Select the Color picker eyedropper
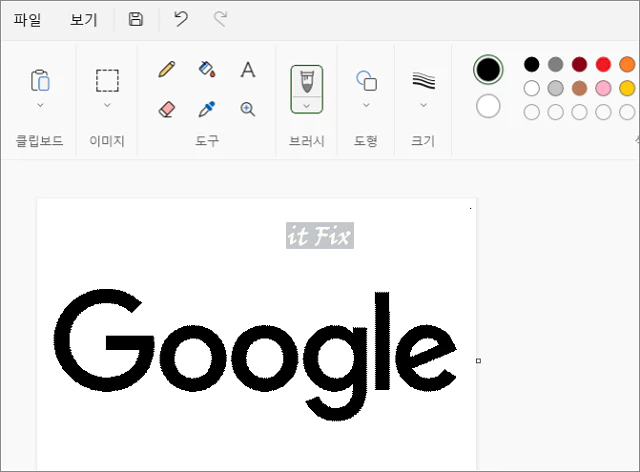Screen dimensions: 640x472 point(207,109)
